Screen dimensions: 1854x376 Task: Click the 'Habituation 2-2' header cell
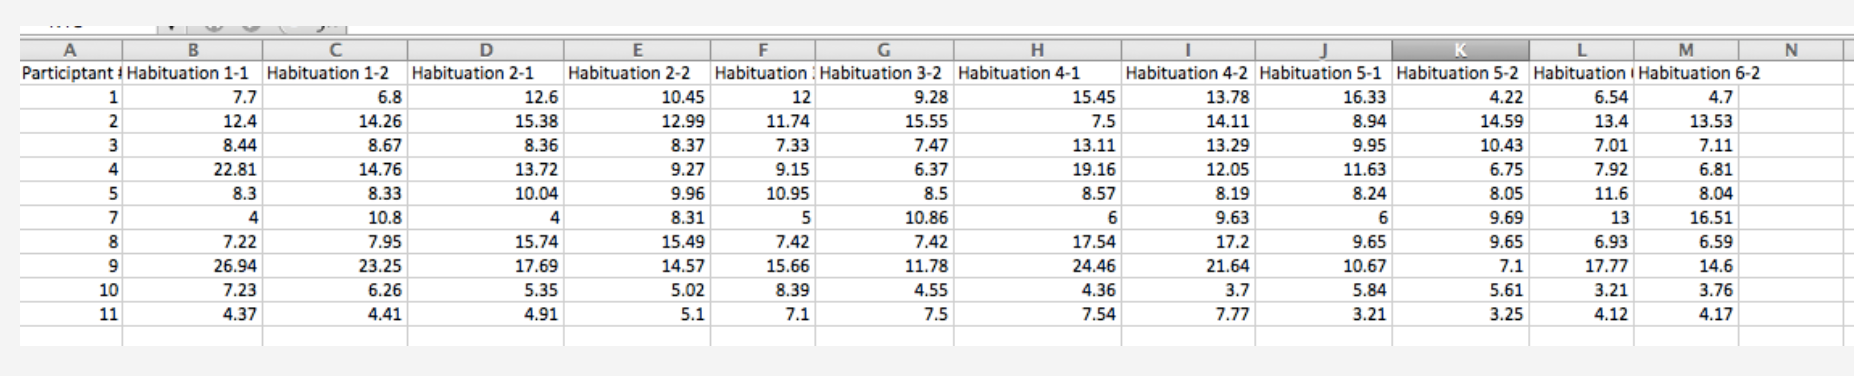tap(637, 73)
